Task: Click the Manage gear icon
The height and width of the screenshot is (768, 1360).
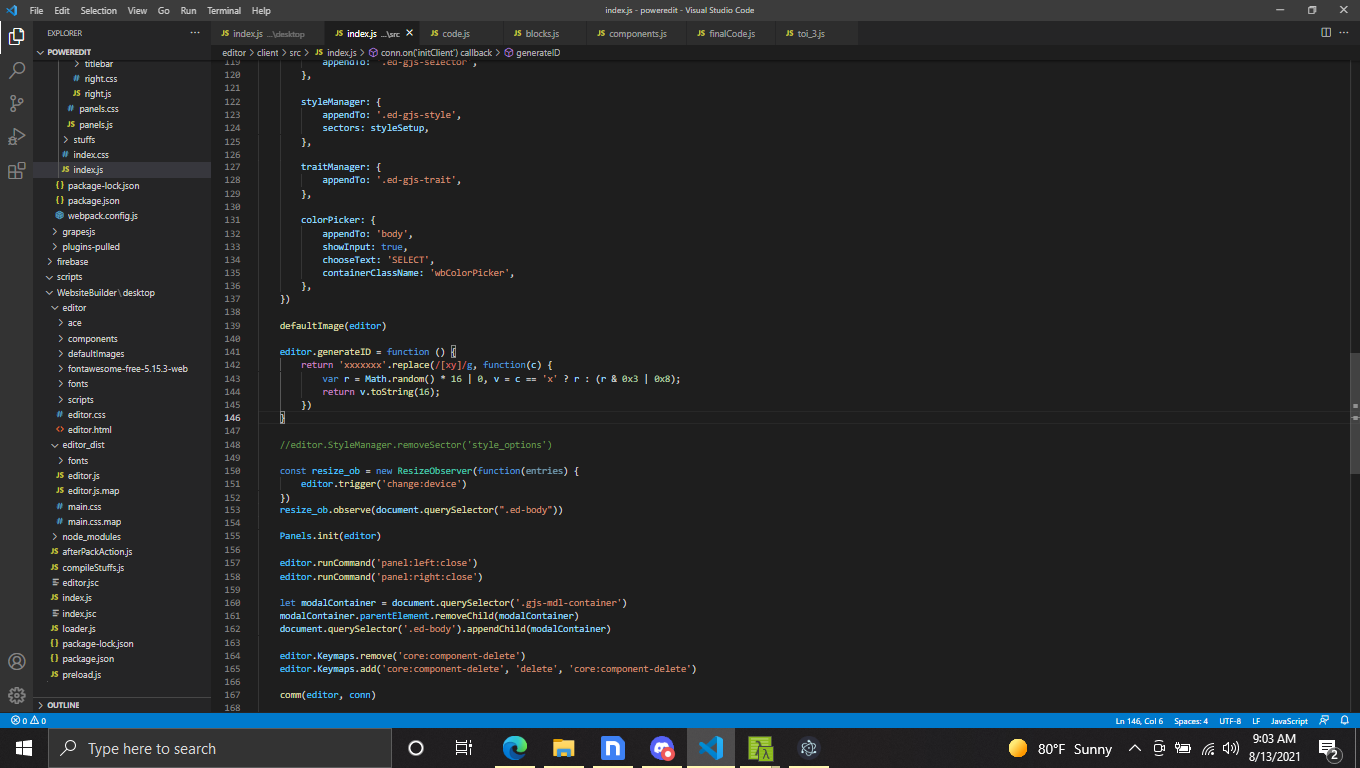Action: coord(16,696)
